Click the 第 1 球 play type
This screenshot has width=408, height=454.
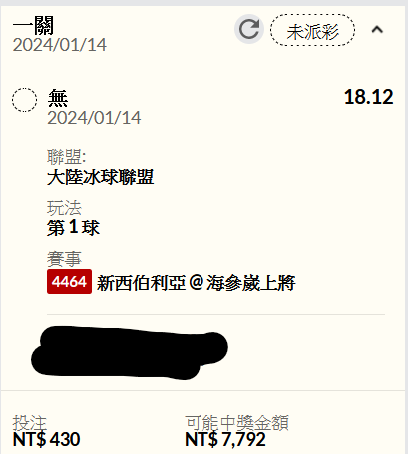[73, 228]
